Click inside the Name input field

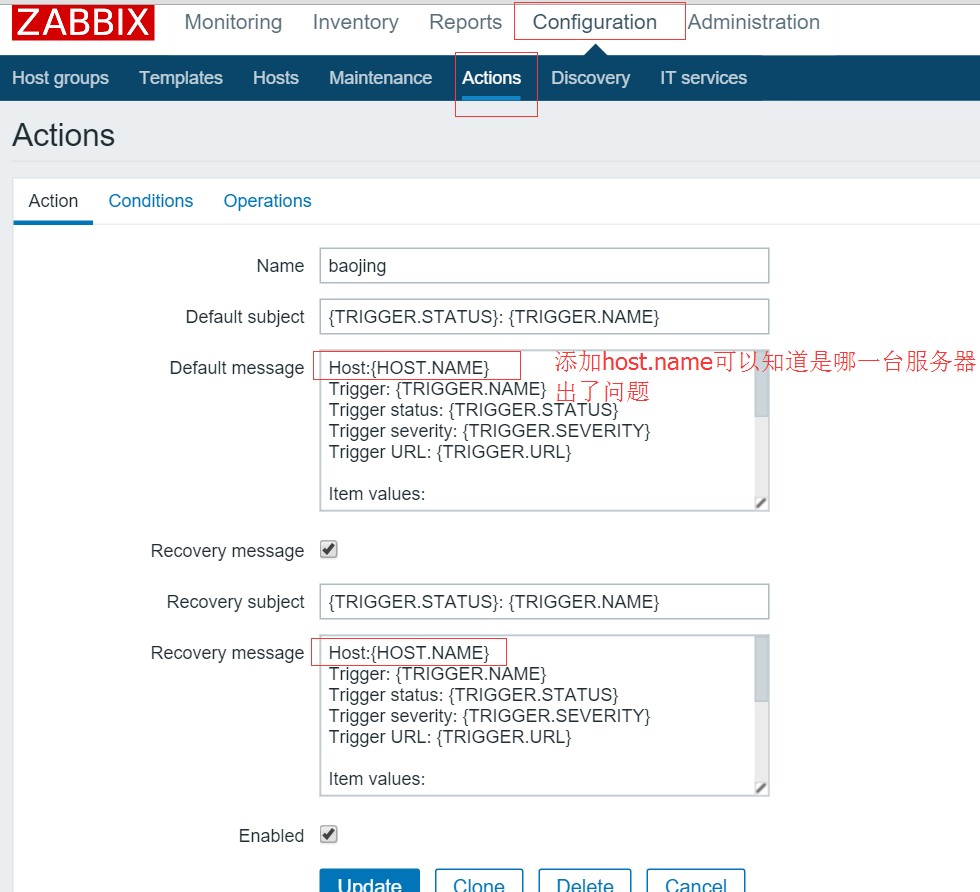pyautogui.click(x=543, y=265)
